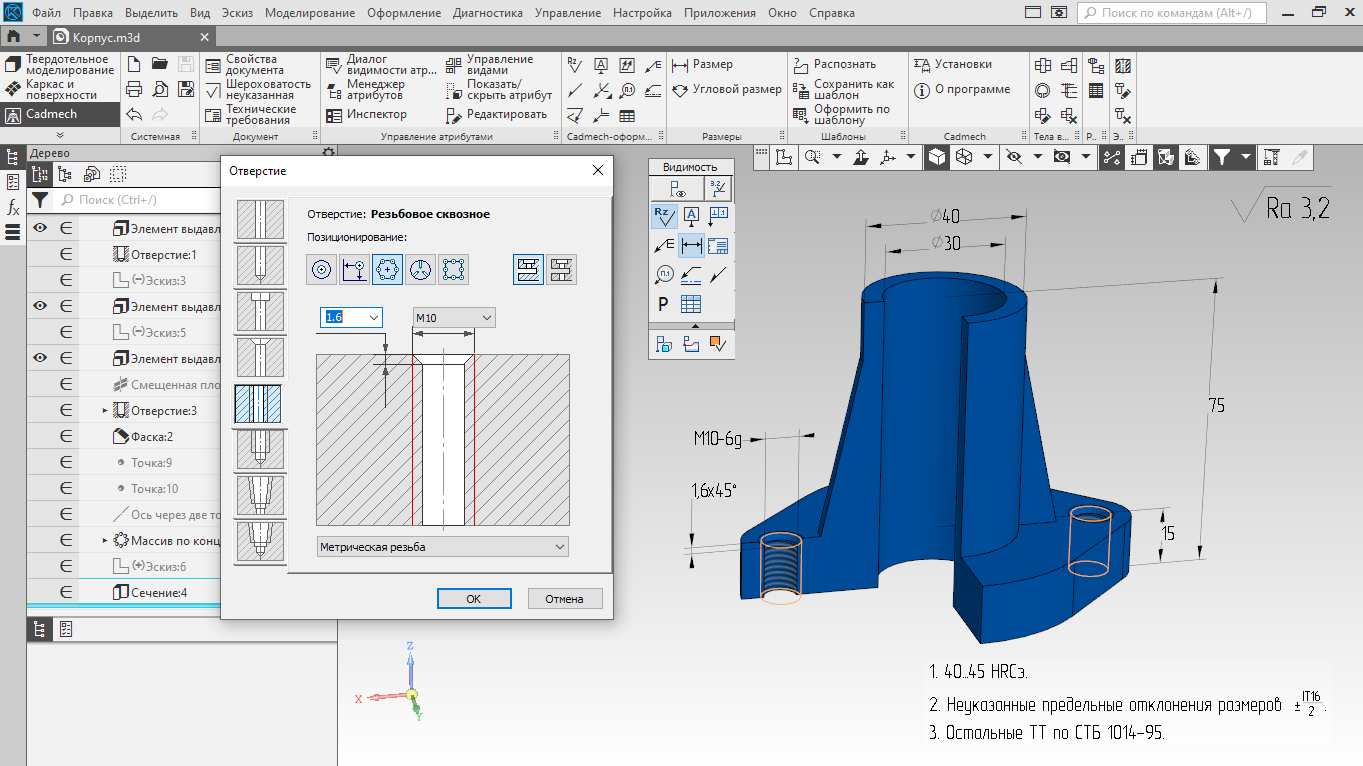
Task: Choose circular pattern positioning option
Action: 388,269
